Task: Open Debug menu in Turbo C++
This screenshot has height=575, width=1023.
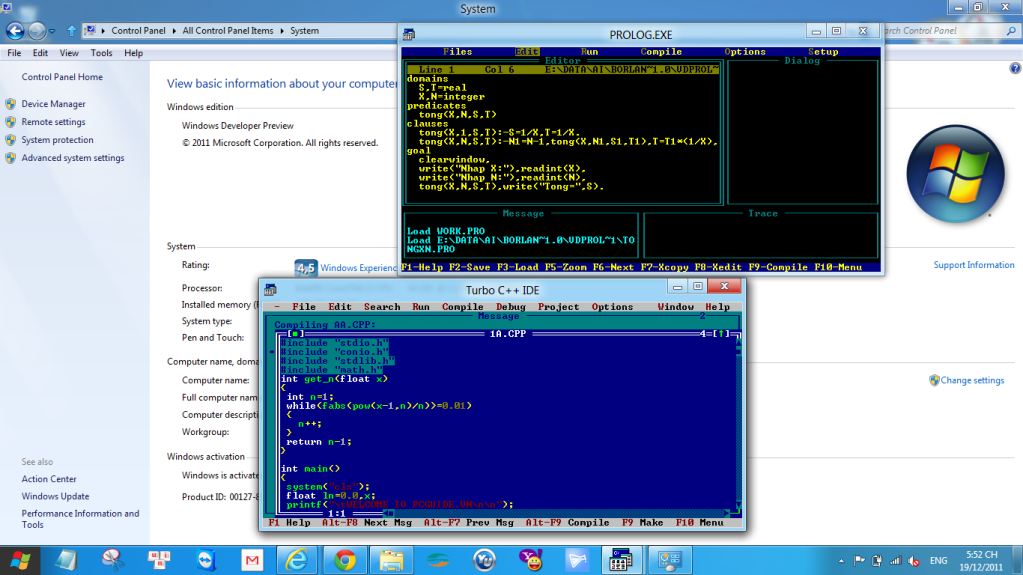Action: [x=510, y=307]
